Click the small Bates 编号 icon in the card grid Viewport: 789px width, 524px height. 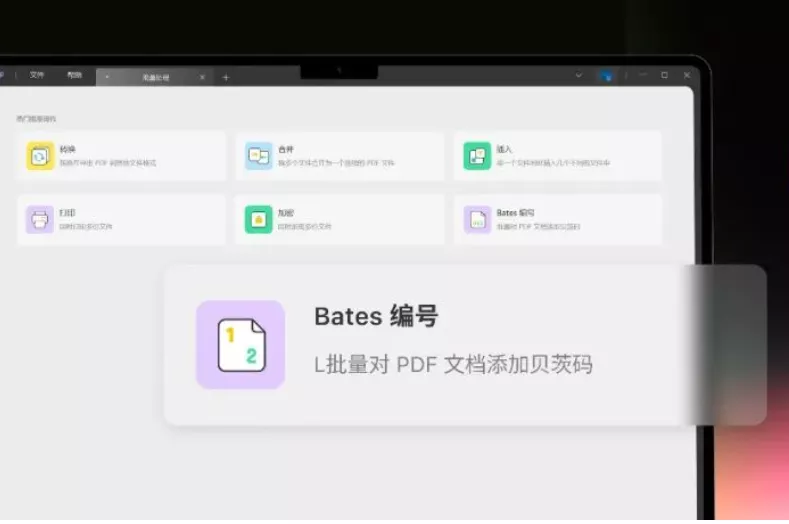pos(477,219)
